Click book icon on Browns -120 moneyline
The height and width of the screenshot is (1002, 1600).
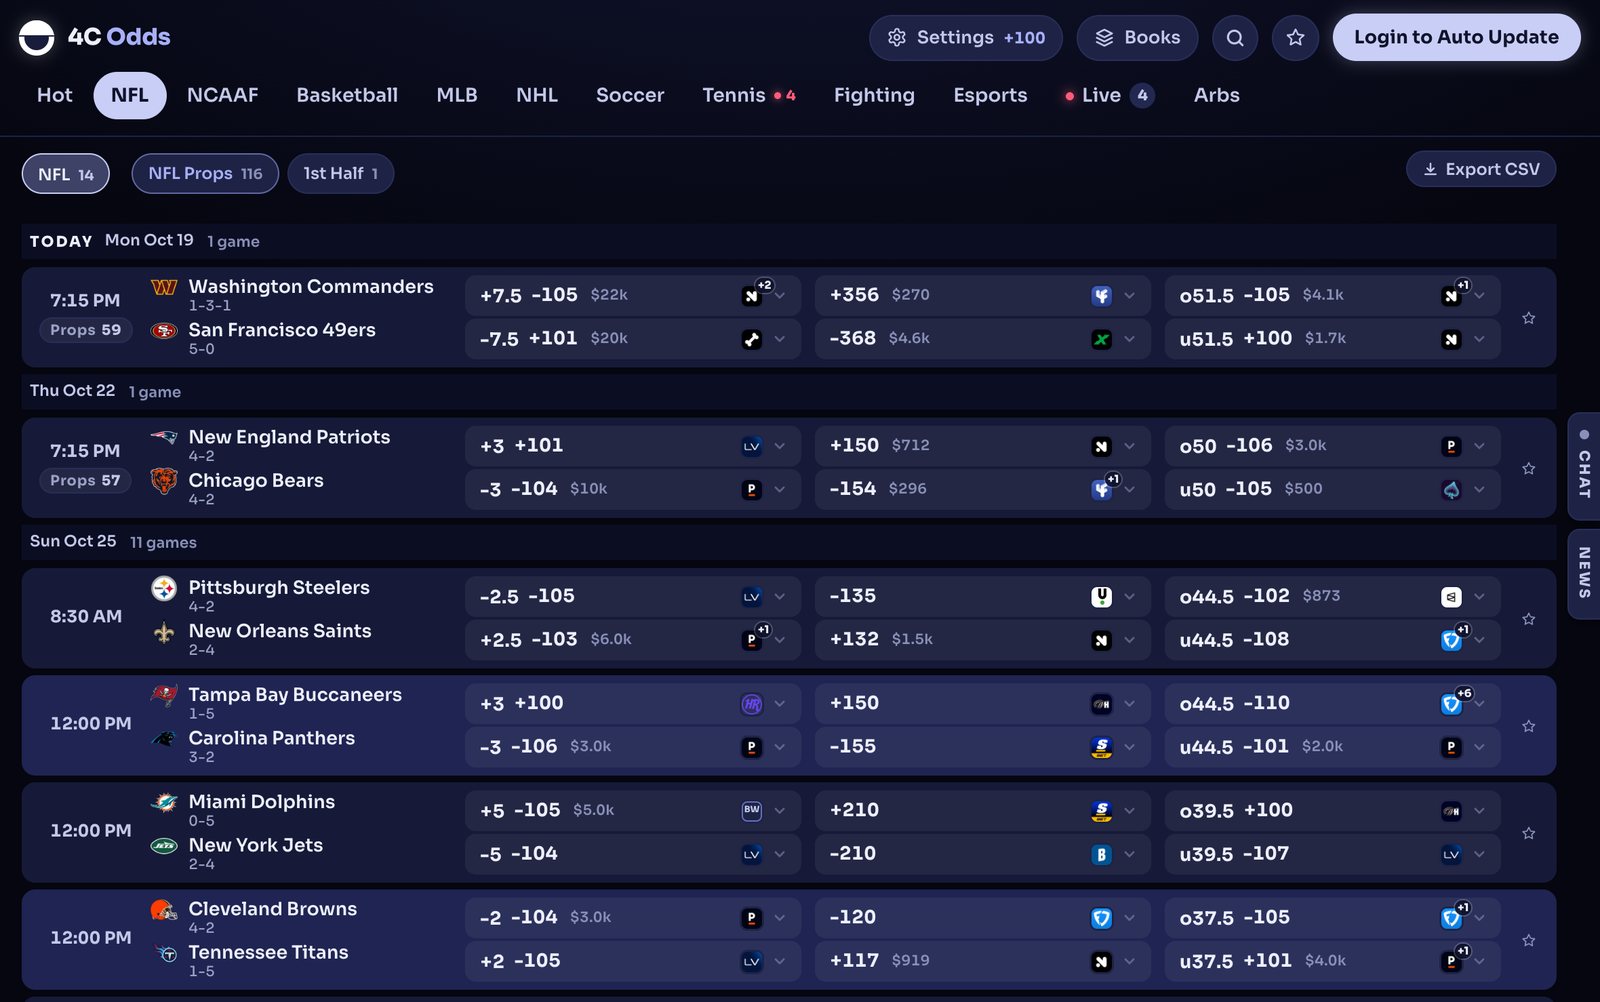tap(1101, 918)
